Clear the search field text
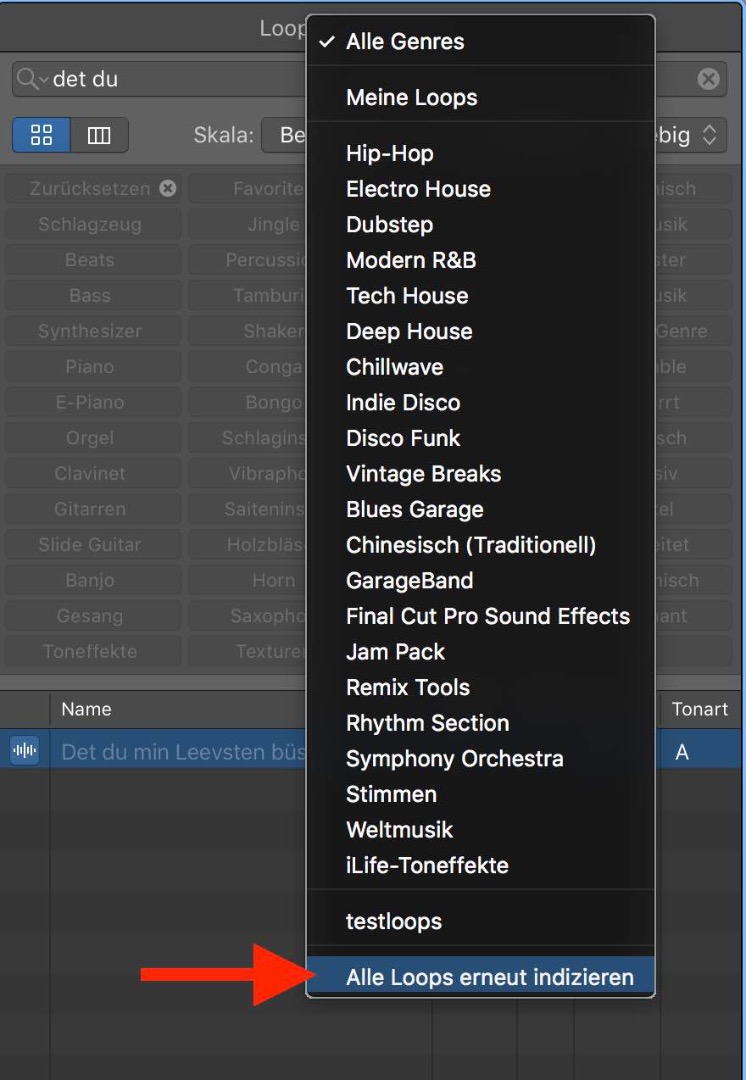Image resolution: width=746 pixels, height=1080 pixels. tap(708, 79)
